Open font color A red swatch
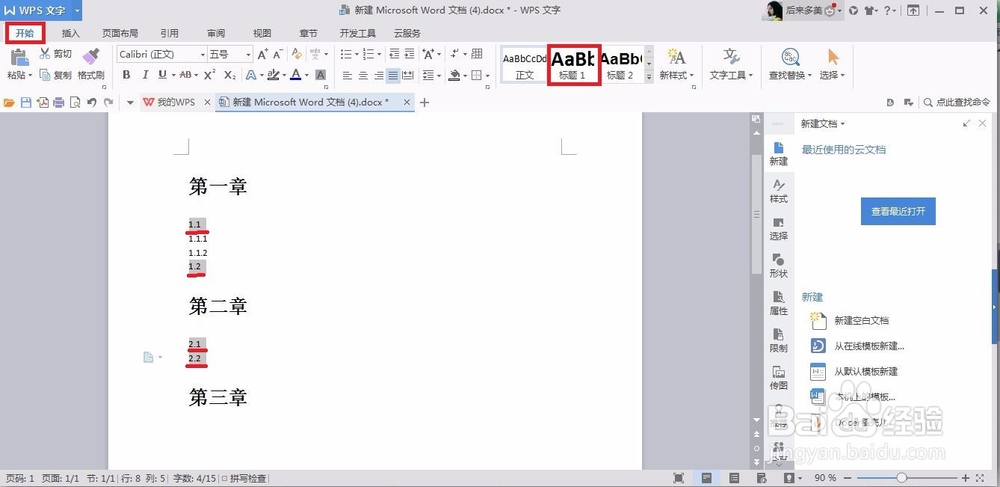Screen dimensions: 1000x487 pyautogui.click(x=295, y=75)
